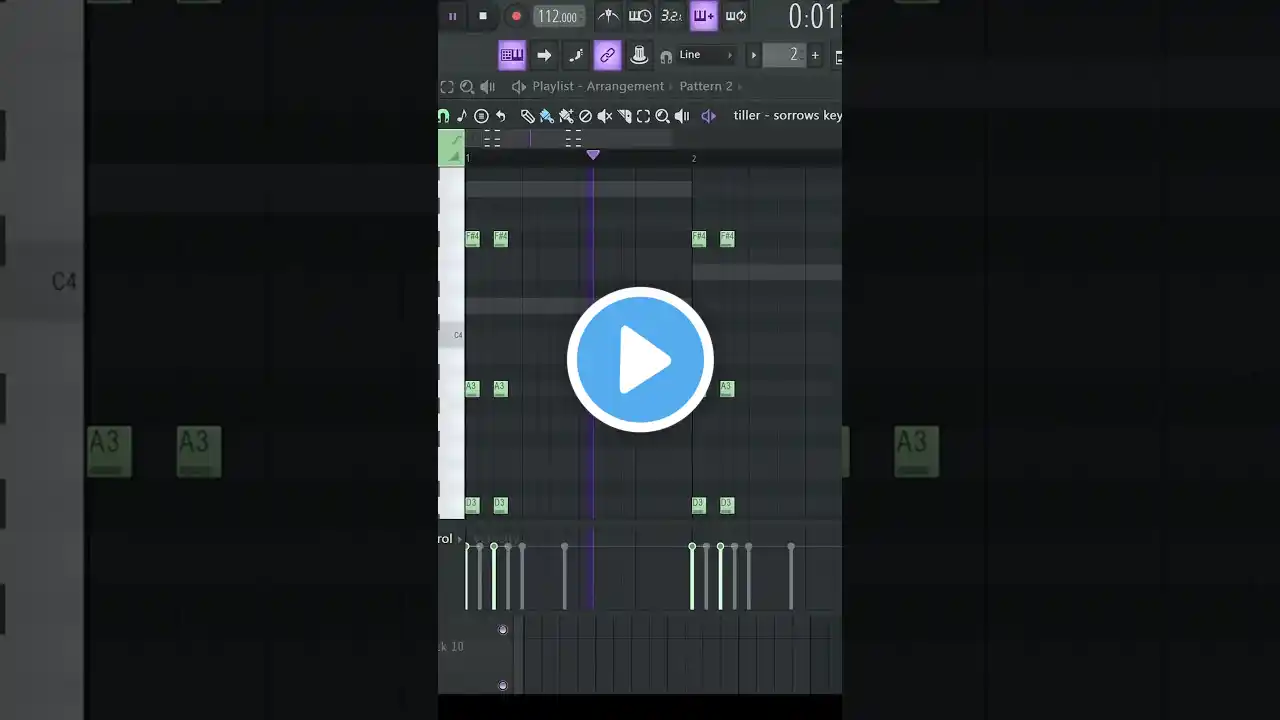Click speaker icon left of Playlist title

[x=518, y=87]
